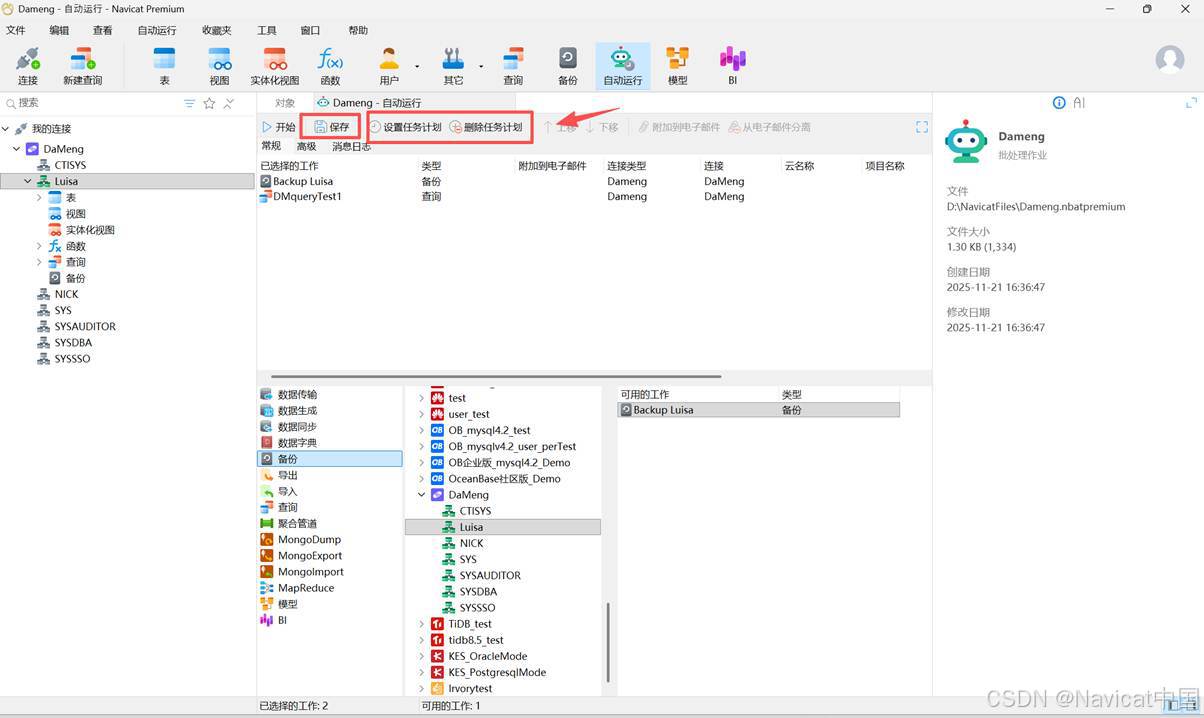Click 设置任务计划 button
Screen dimensions: 1204x718
tap(405, 127)
